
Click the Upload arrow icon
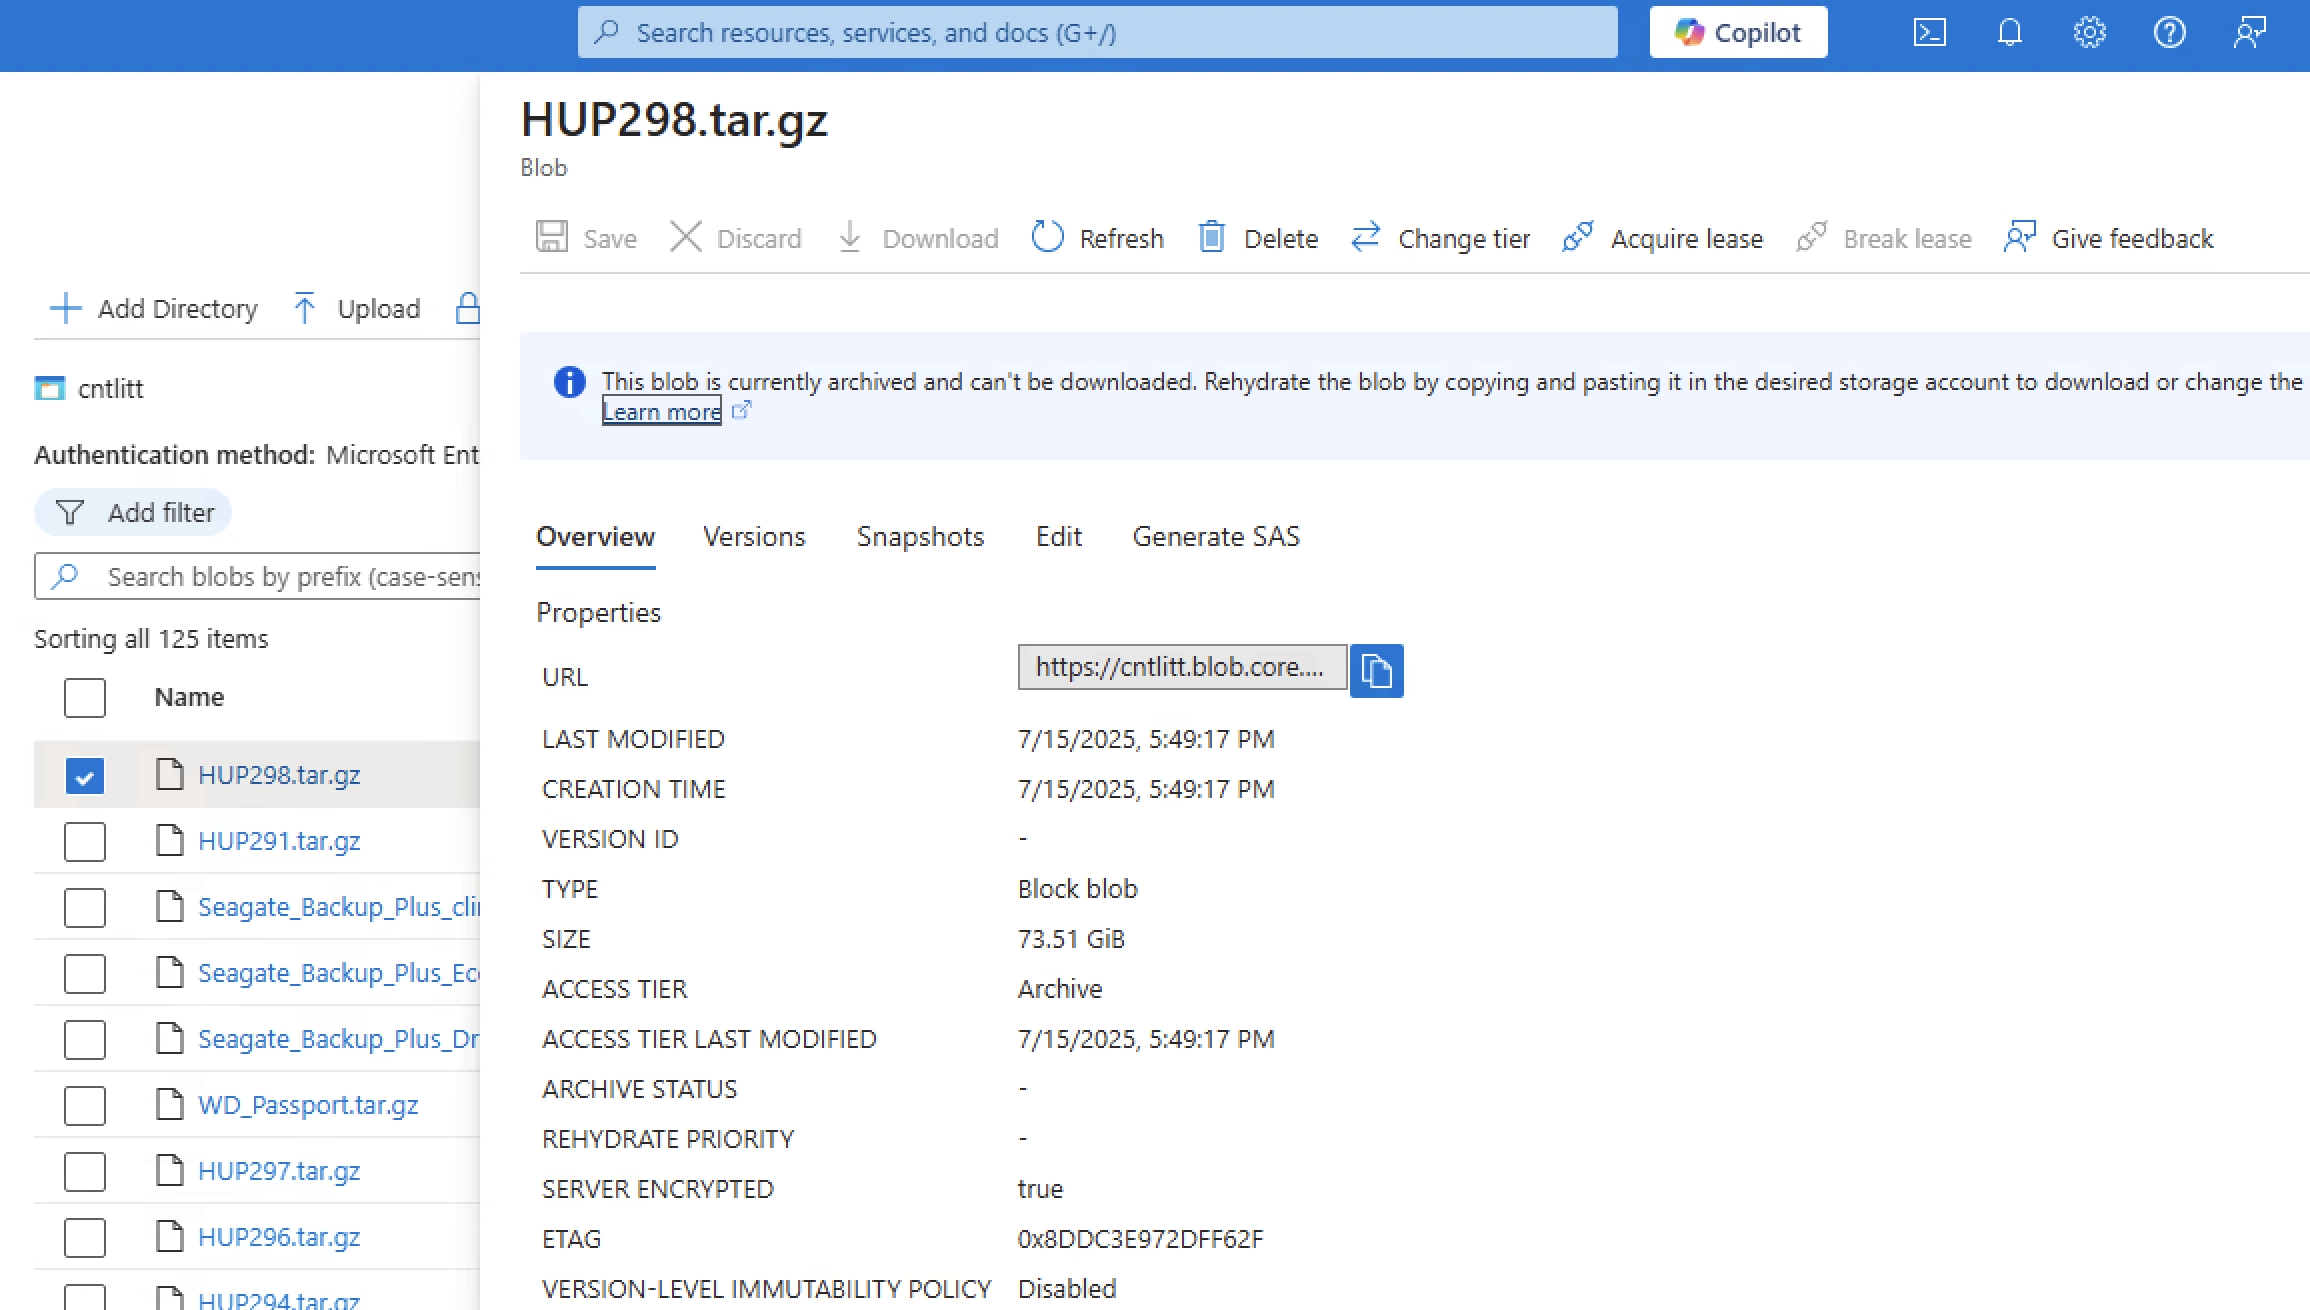click(x=304, y=308)
